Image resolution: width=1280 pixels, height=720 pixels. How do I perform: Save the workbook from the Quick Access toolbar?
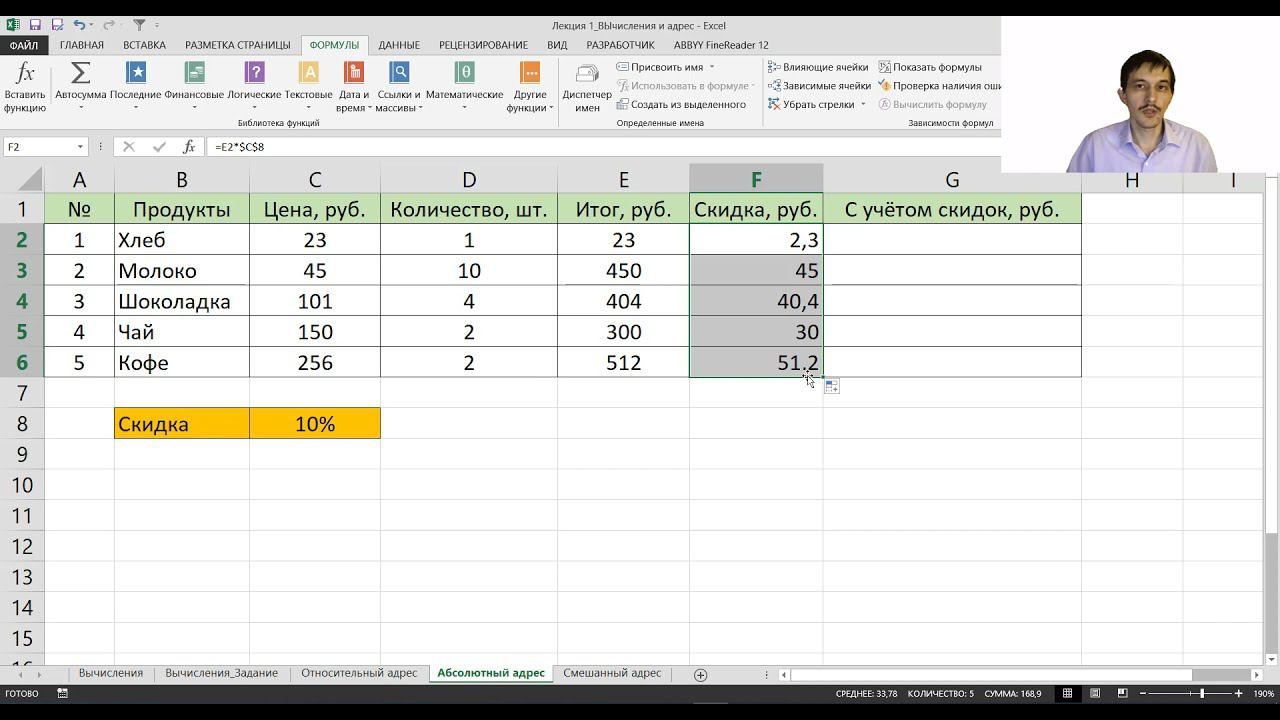pos(35,25)
